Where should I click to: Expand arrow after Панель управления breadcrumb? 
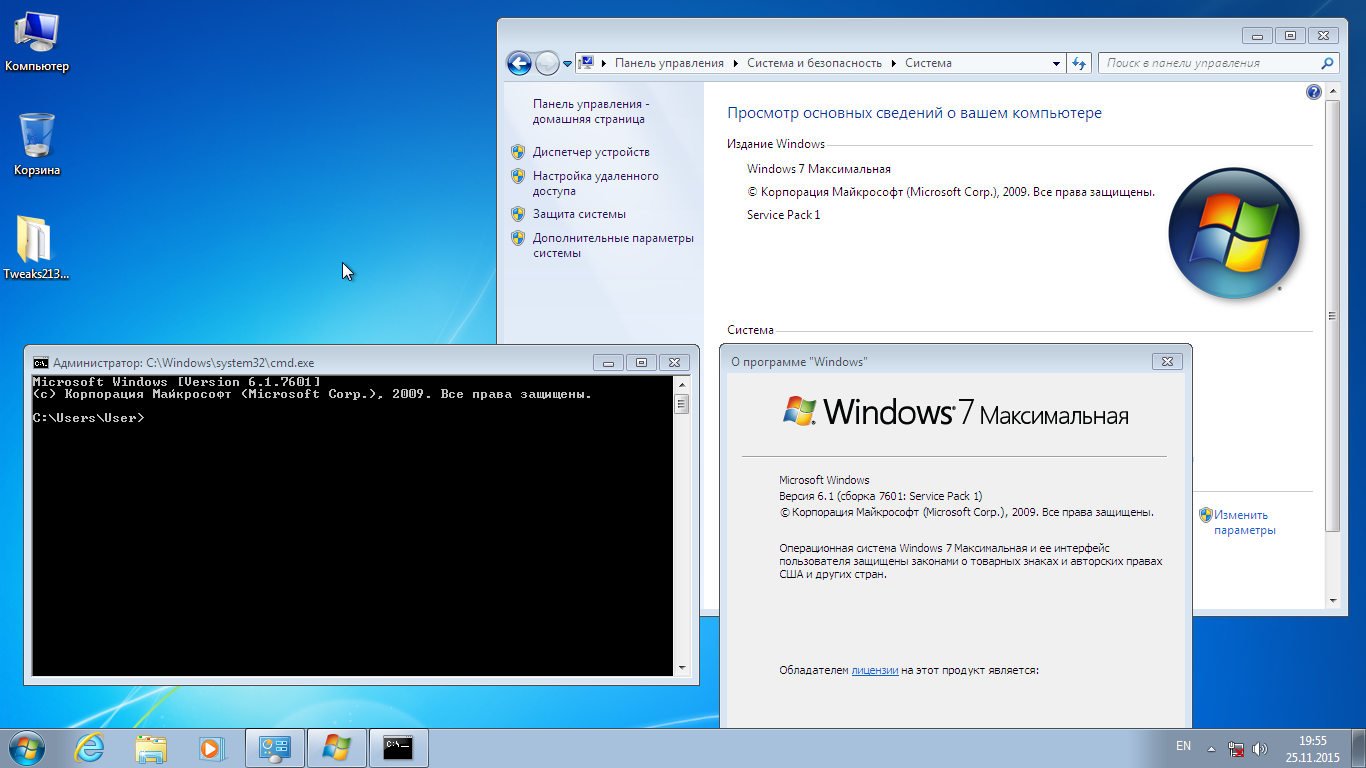(x=736, y=63)
